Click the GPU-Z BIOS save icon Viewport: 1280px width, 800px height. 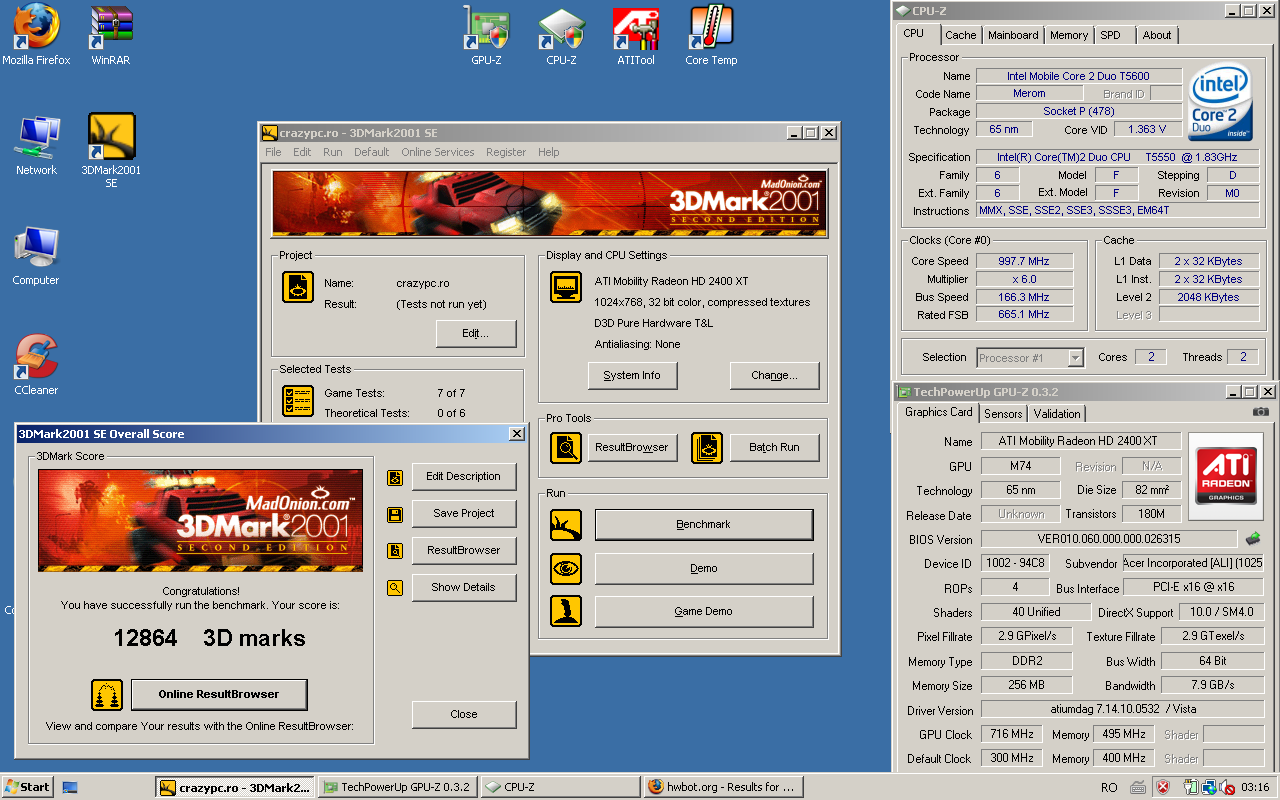[1252, 539]
